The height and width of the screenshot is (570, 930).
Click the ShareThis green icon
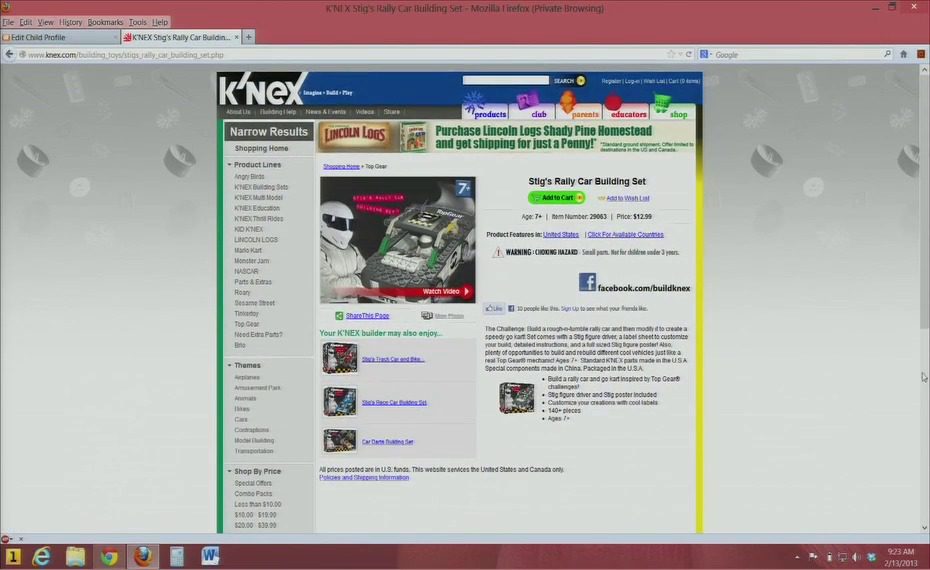point(339,316)
